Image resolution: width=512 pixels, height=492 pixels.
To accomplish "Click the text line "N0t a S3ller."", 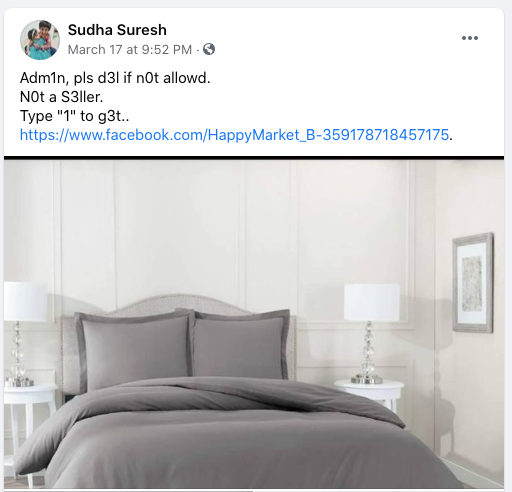I will (x=62, y=97).
